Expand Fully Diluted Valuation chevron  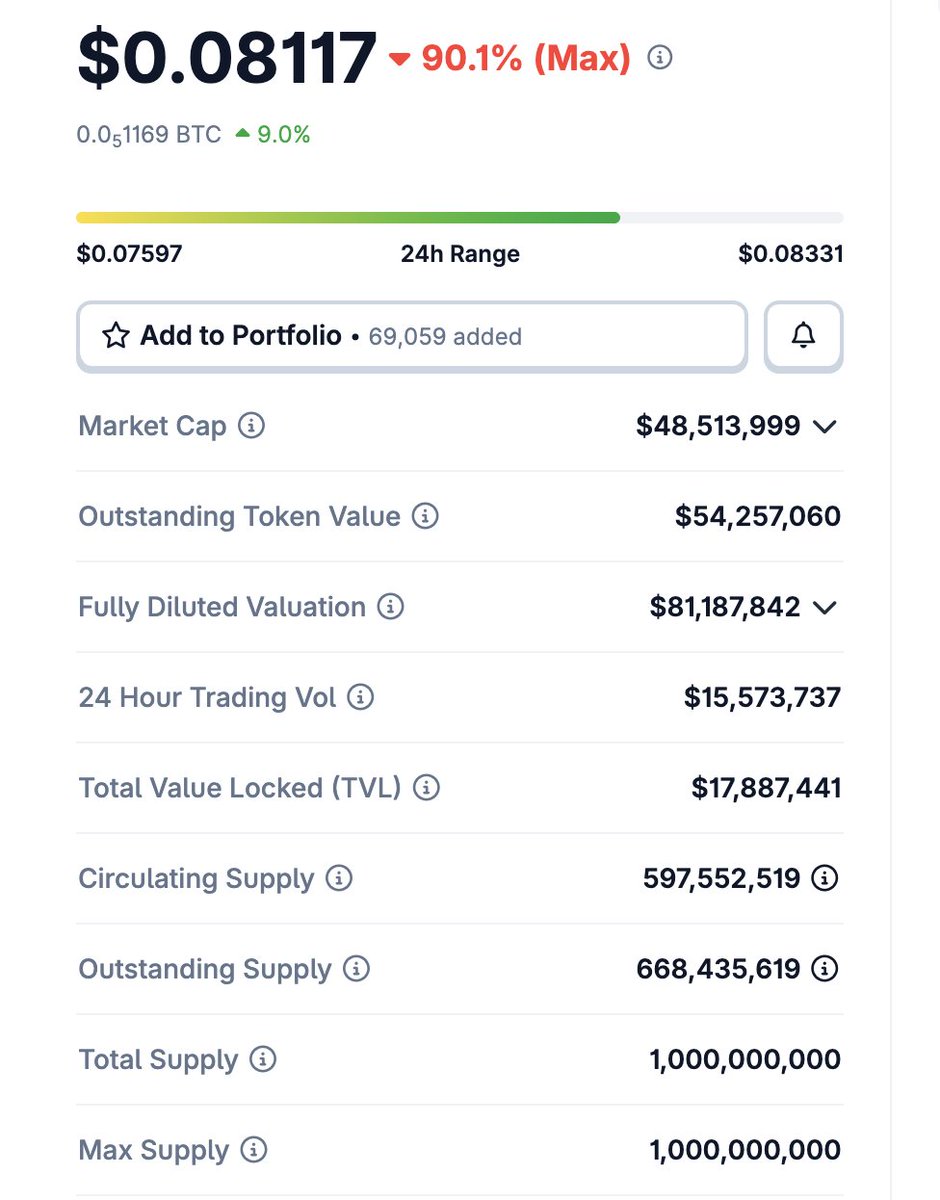click(x=824, y=607)
